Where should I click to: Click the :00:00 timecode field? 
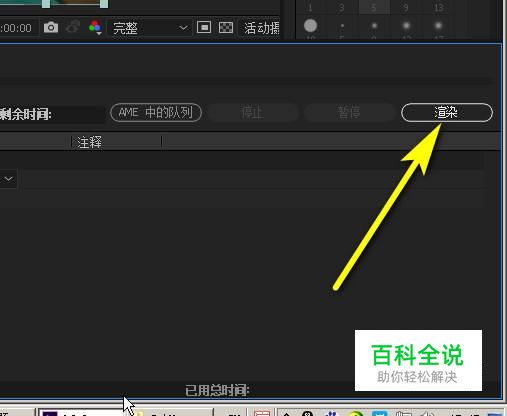point(16,28)
